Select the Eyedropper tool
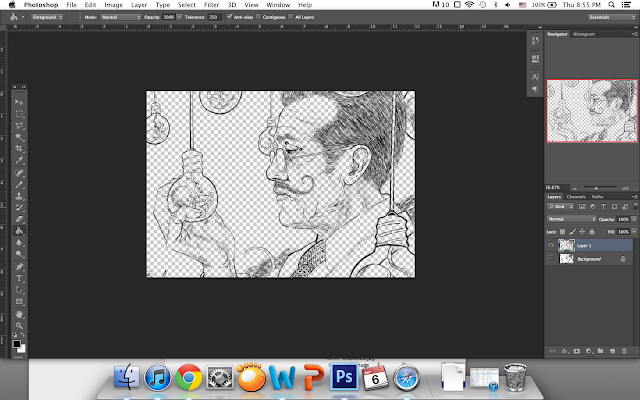Viewport: 640px width, 400px height. click(x=19, y=160)
